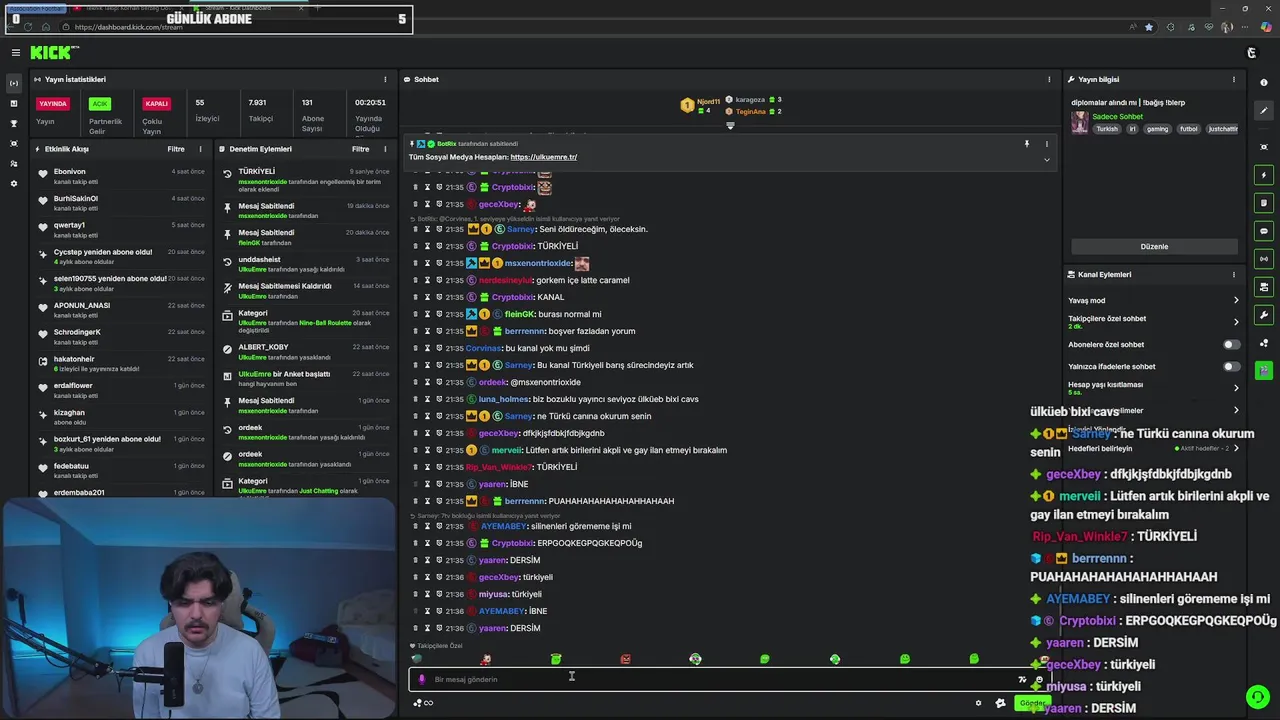Open the trophy achievements sidebar icon
Image resolution: width=1280 pixels, height=720 pixels.
14,123
